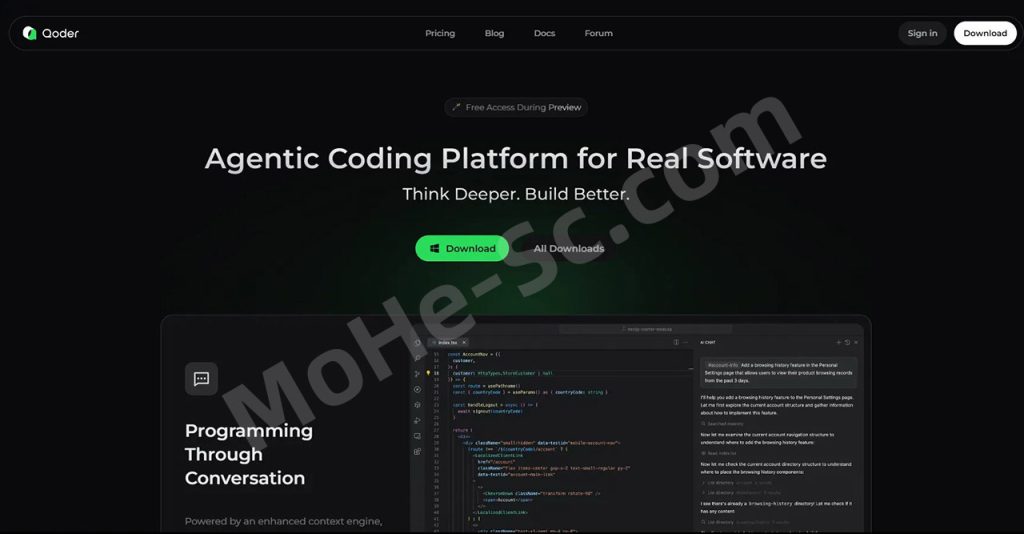Screen dimensions: 1024x534
Task: Open the Docs link in navigation
Action: 544,33
